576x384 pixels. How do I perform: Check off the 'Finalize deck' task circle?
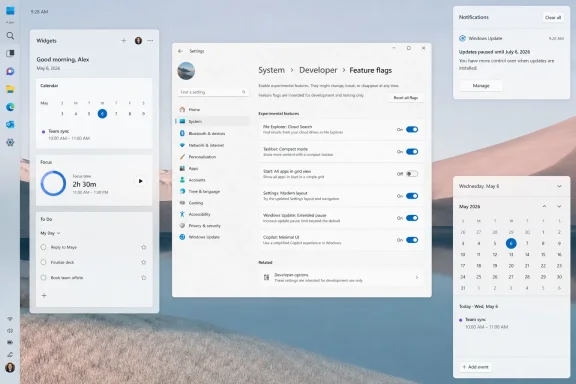(43, 262)
